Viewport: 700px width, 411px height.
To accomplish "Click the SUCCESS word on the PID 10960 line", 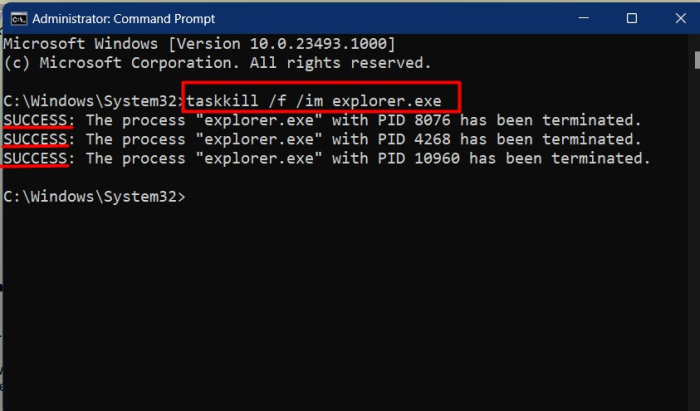I will coord(35,158).
